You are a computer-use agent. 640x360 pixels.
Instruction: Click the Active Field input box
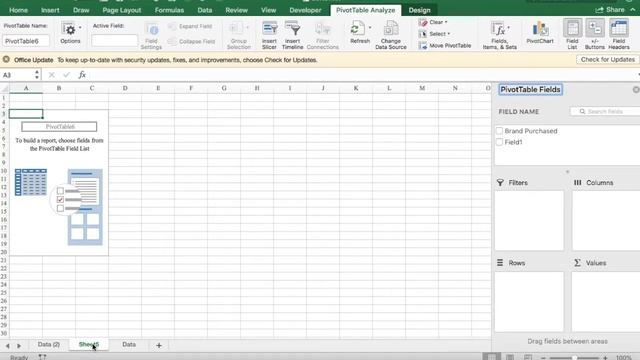click(115, 40)
